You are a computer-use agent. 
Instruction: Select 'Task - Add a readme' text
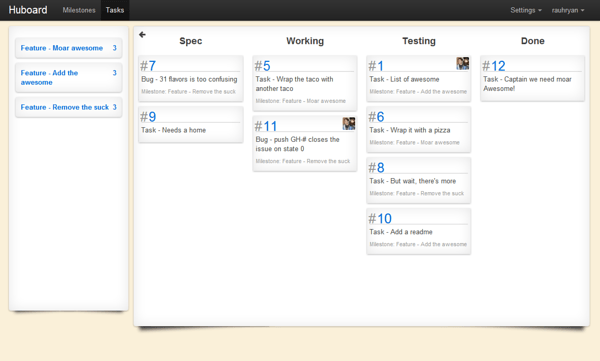(401, 232)
